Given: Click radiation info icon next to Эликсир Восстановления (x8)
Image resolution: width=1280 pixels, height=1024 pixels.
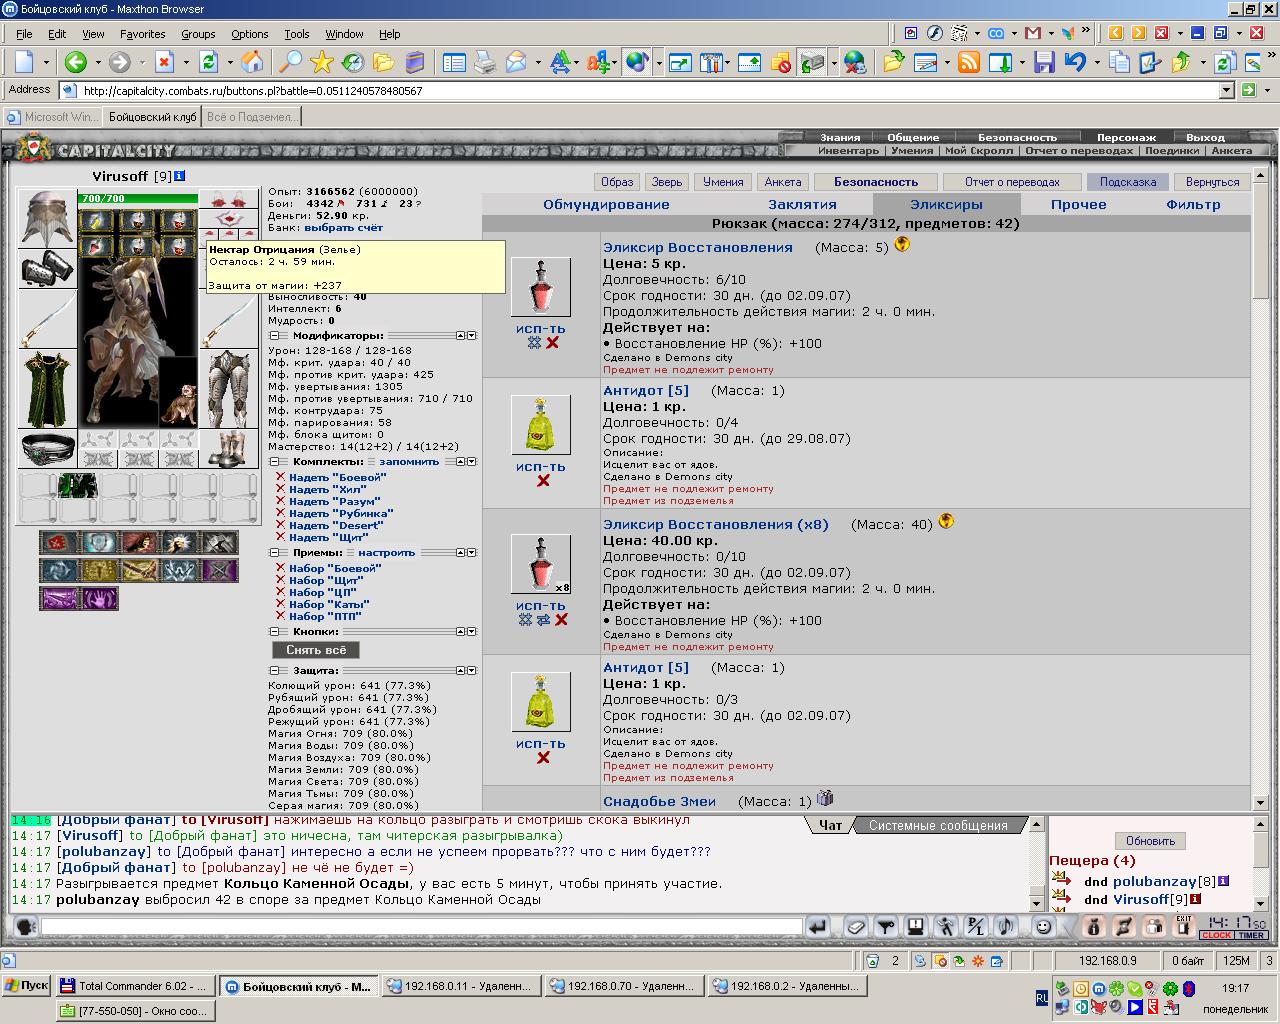Looking at the screenshot, I should coord(946,521).
